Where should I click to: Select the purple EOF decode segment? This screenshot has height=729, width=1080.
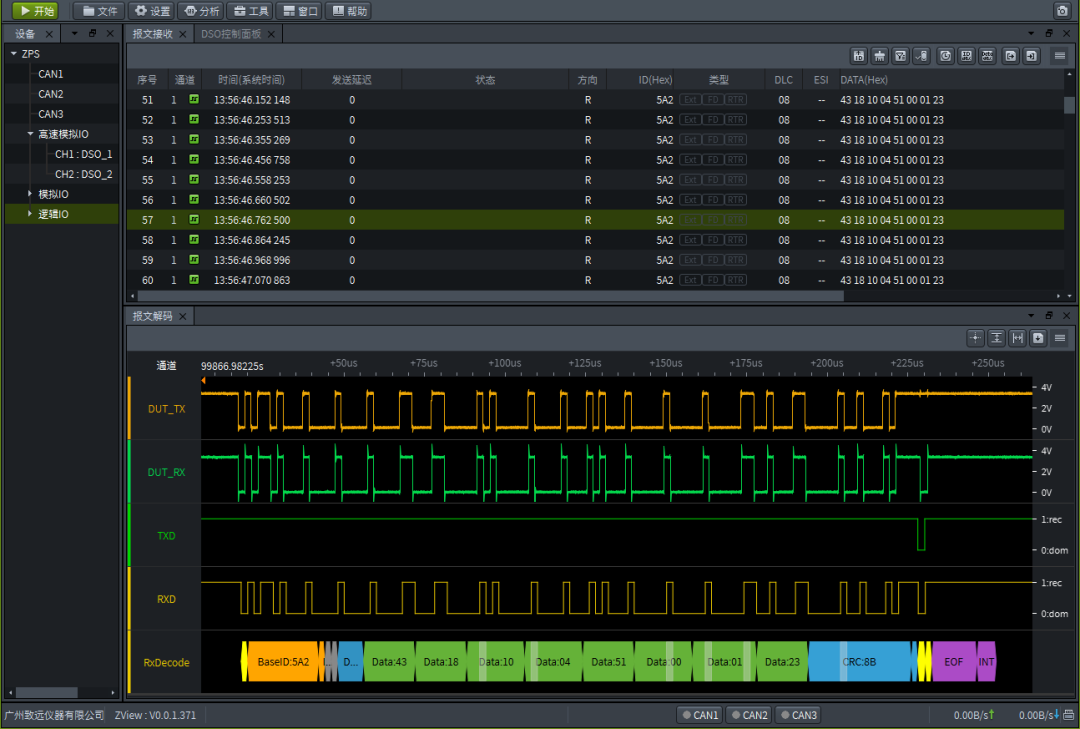(954, 661)
